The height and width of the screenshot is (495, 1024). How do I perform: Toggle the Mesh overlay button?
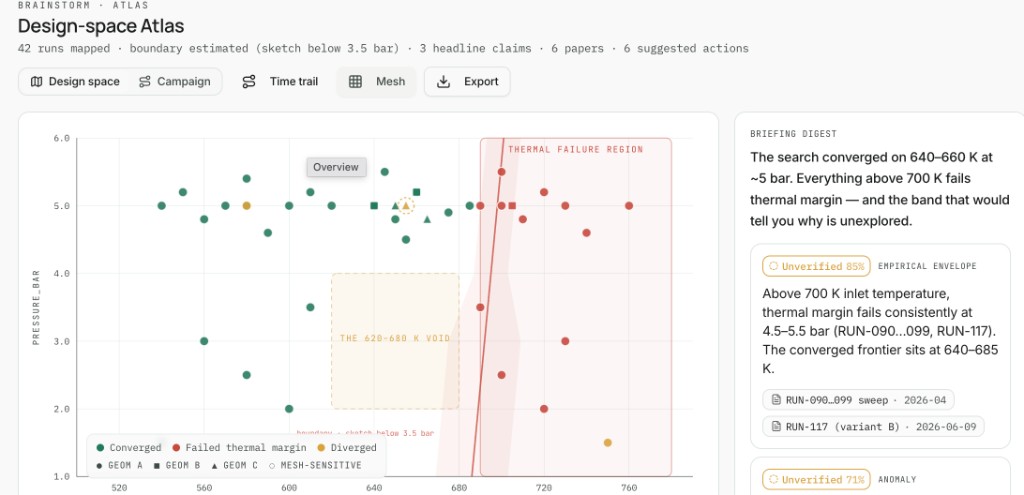coord(376,82)
